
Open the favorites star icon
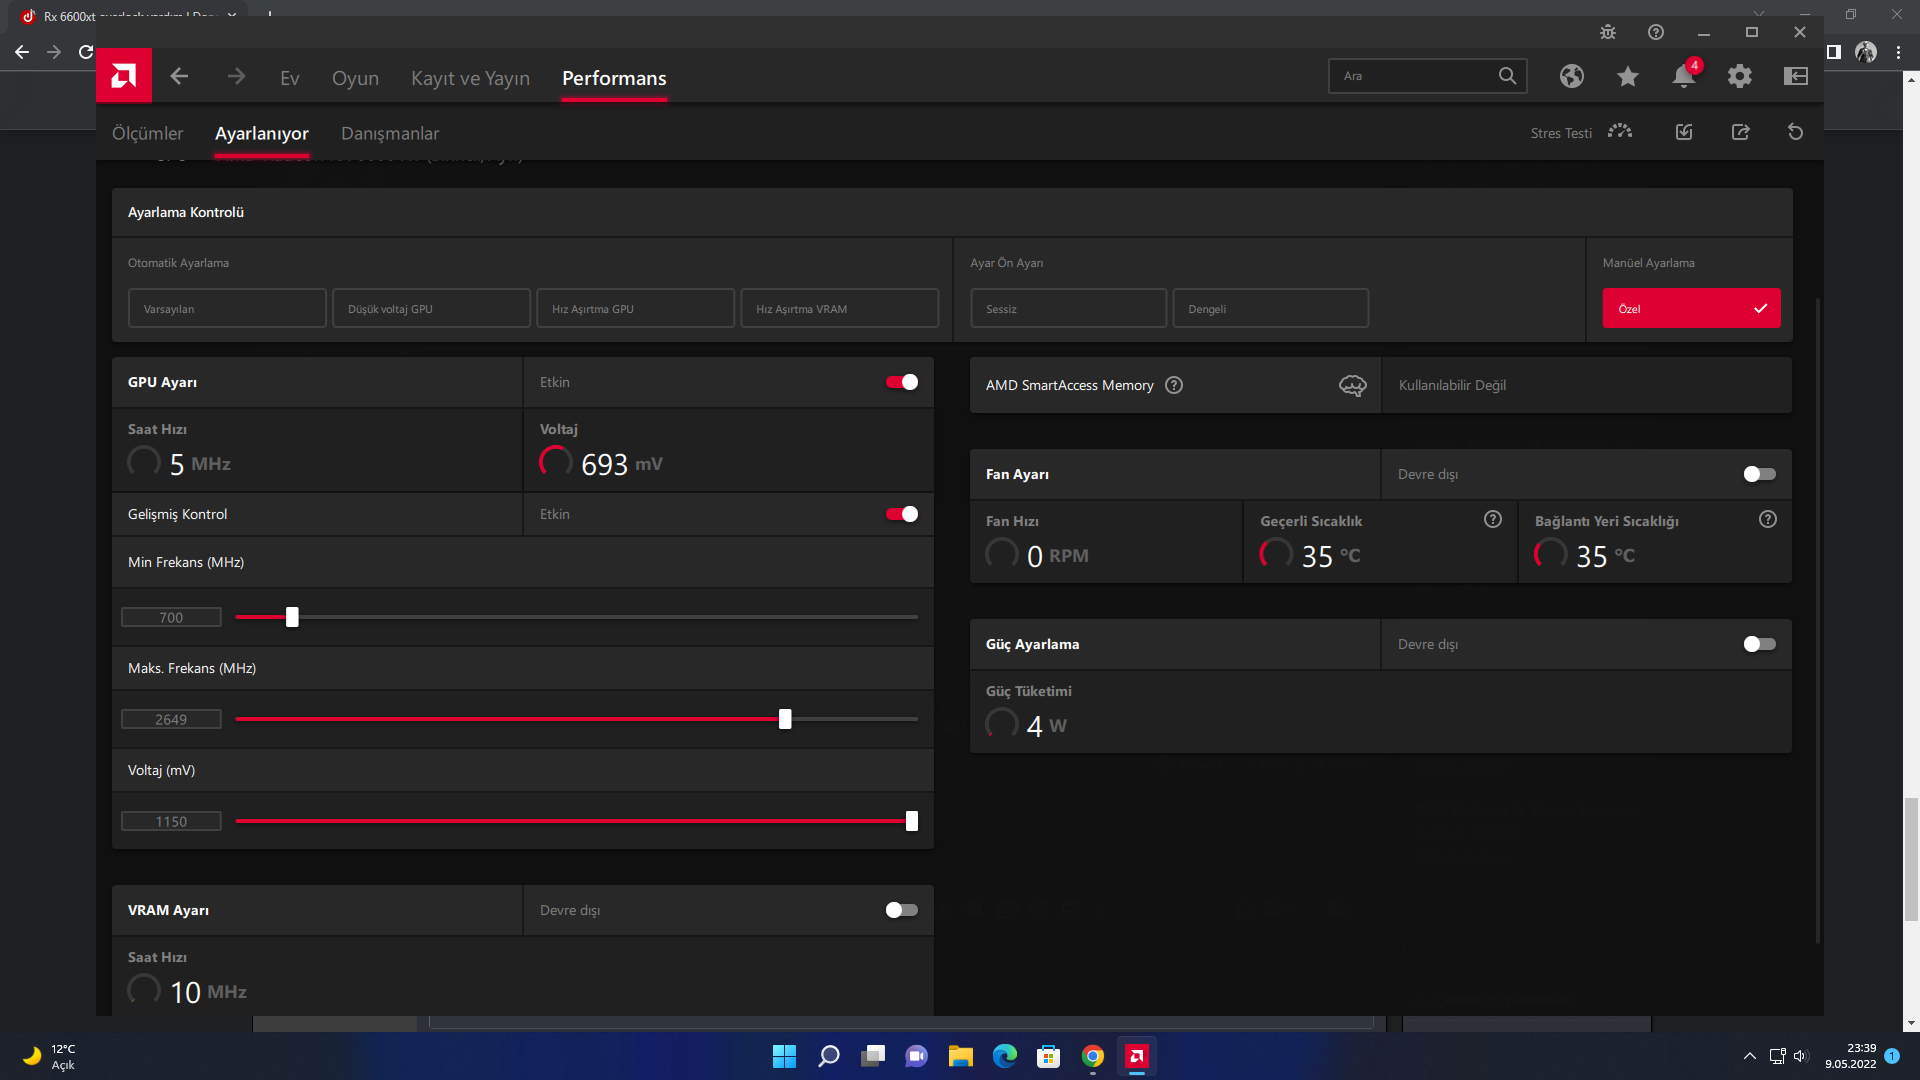pos(1628,76)
